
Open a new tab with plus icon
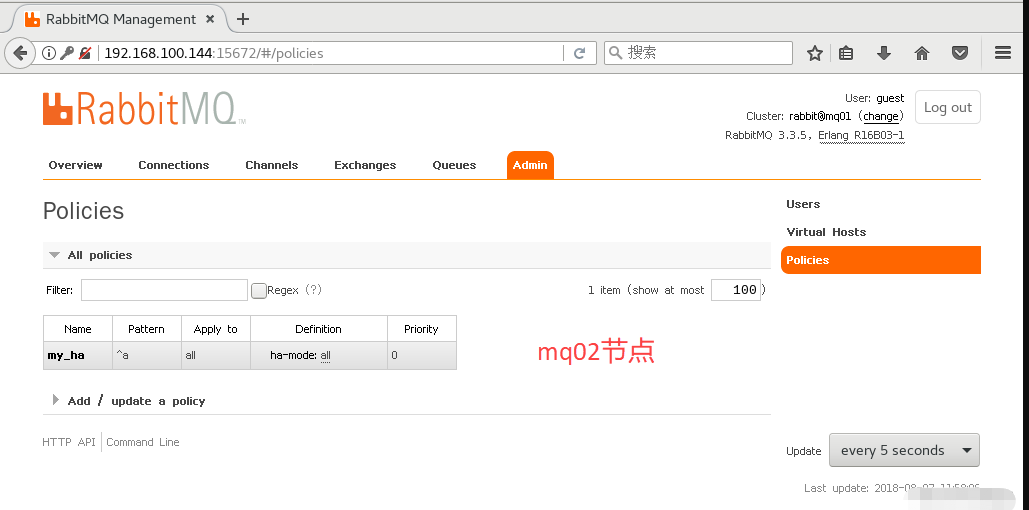243,19
